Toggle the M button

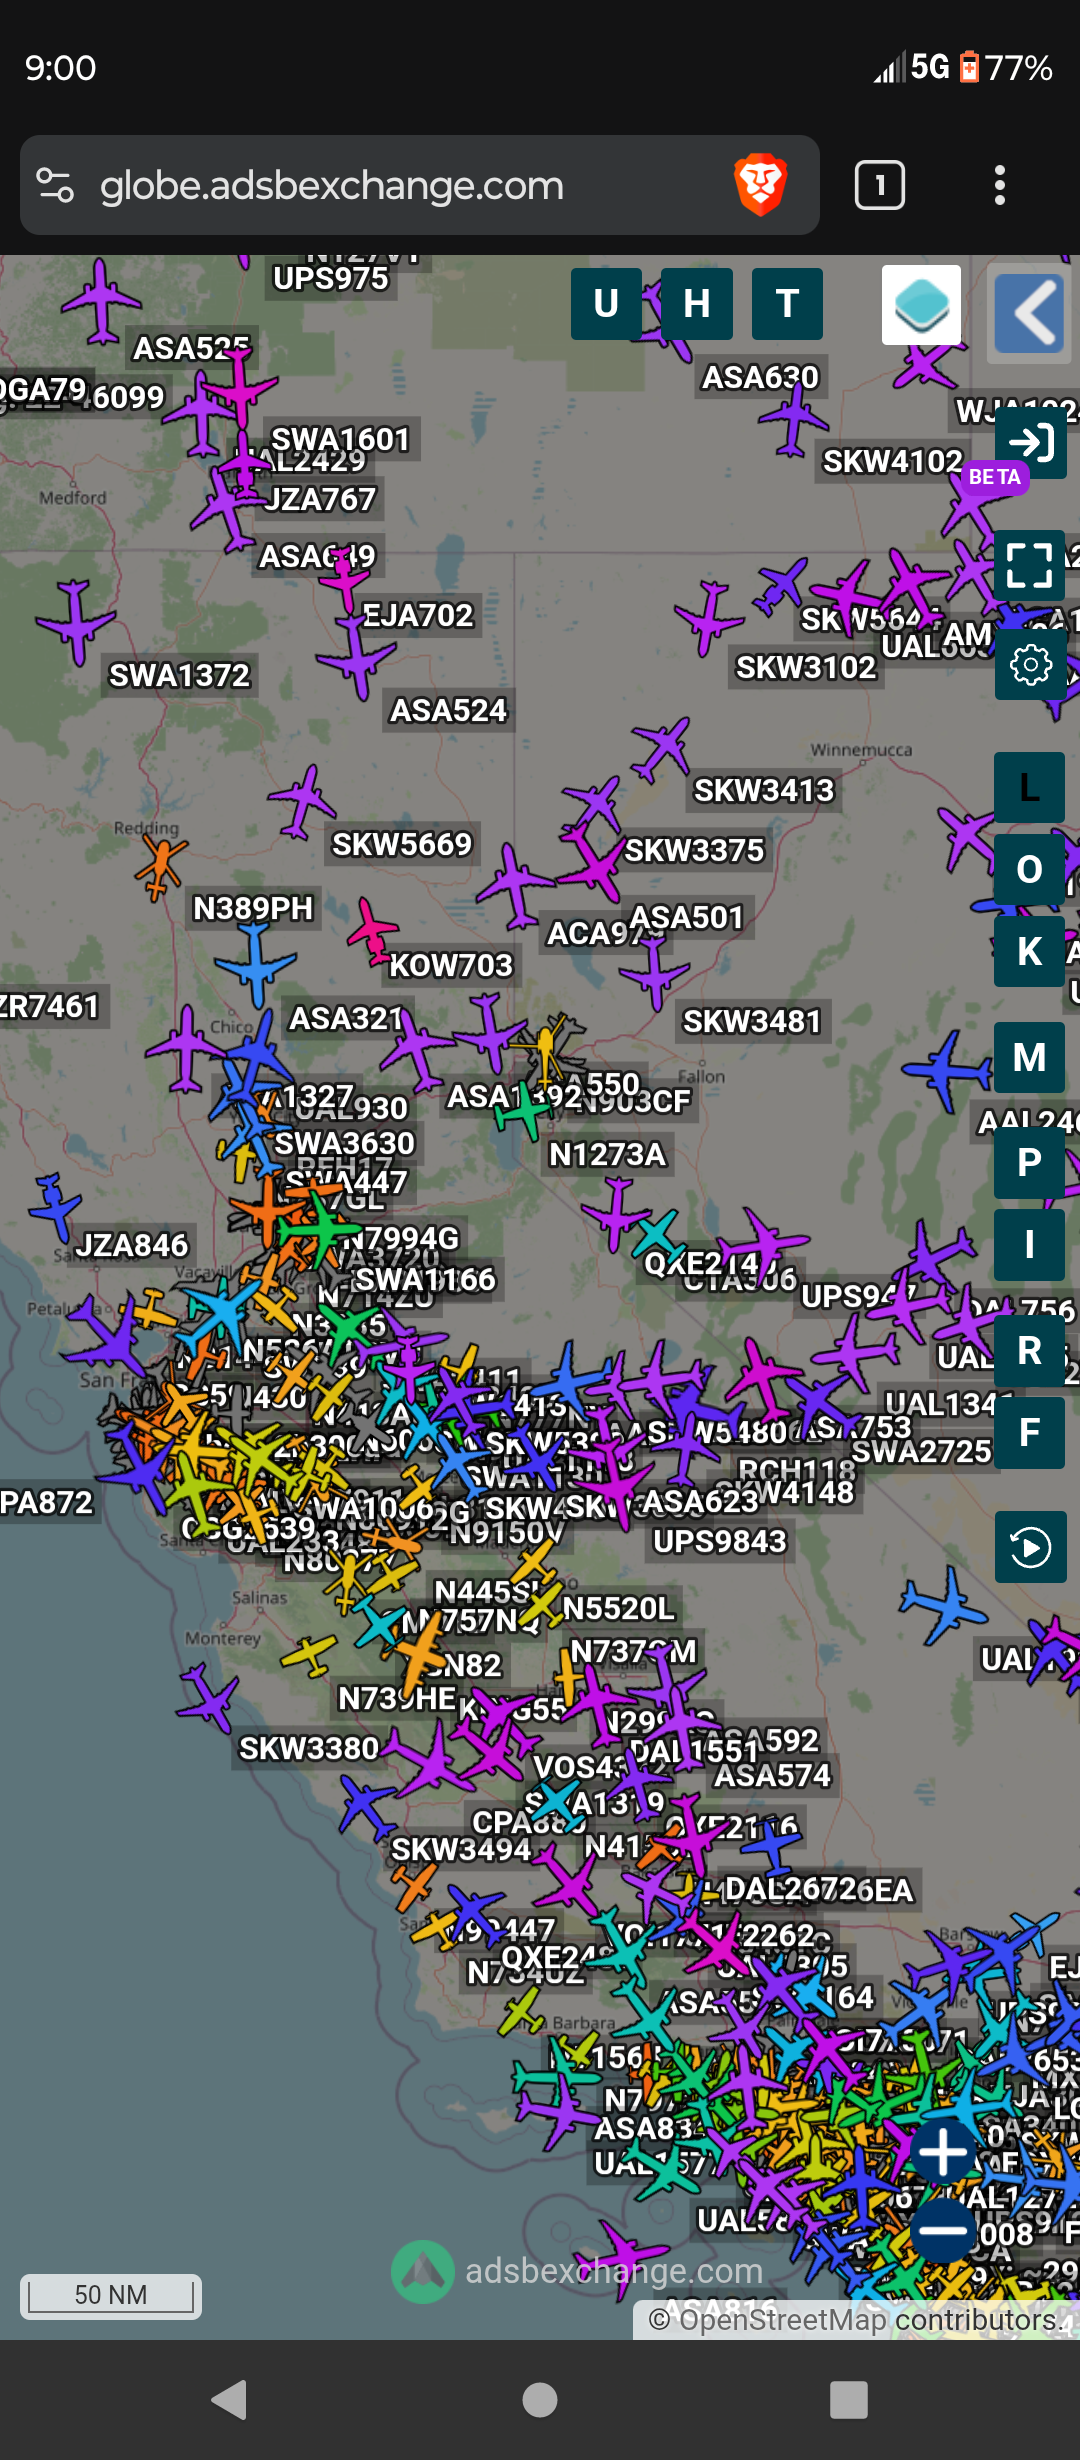(x=1029, y=1058)
